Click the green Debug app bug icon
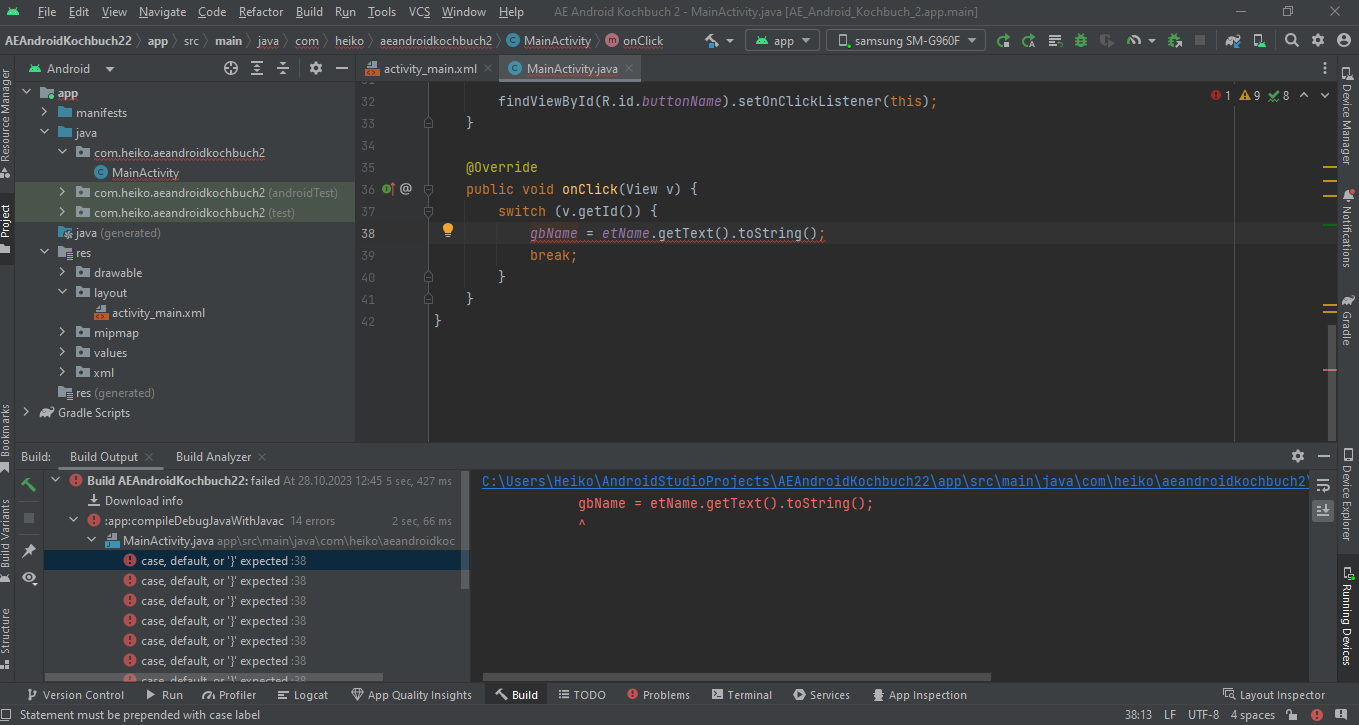 coord(1081,41)
